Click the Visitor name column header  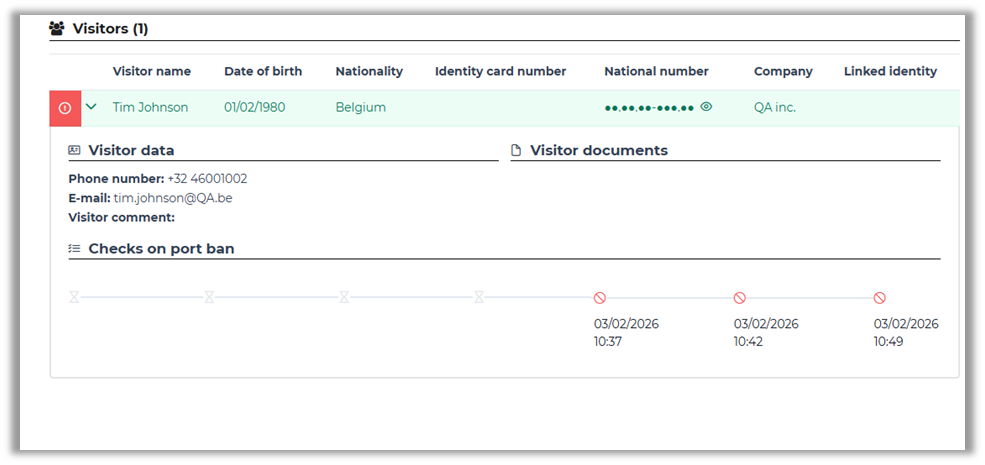tap(152, 72)
